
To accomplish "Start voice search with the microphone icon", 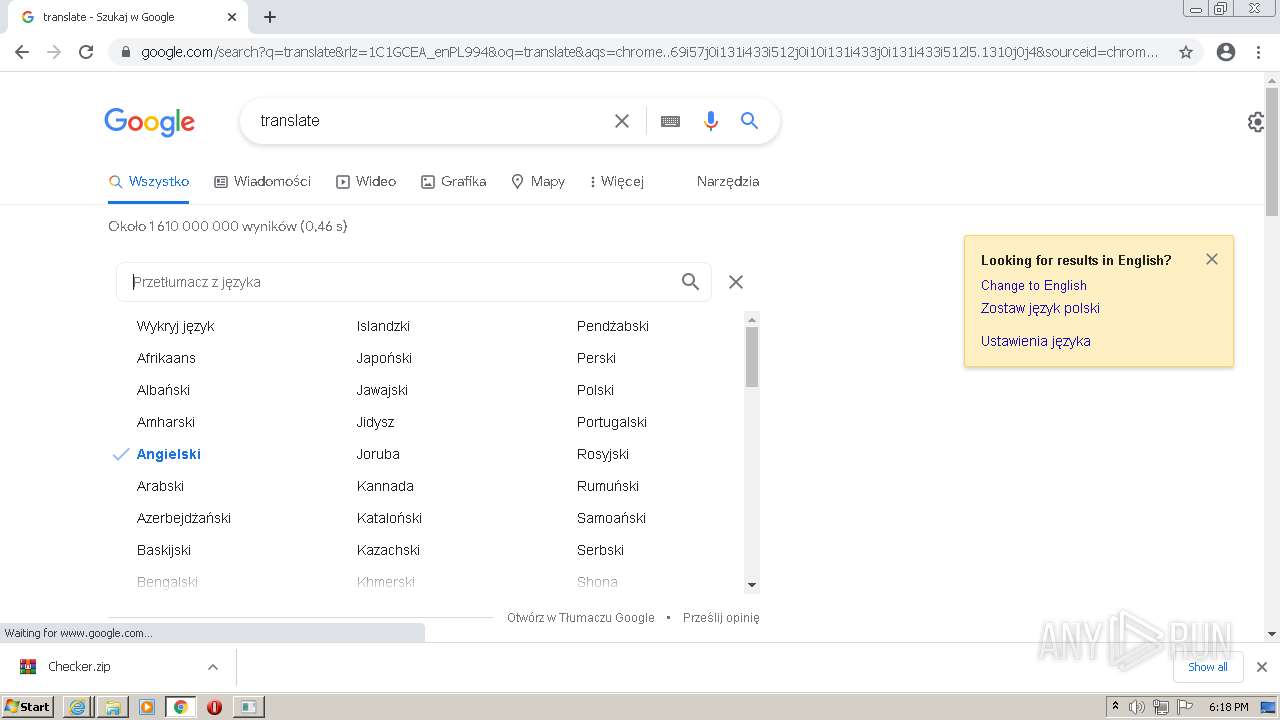I will point(710,121).
